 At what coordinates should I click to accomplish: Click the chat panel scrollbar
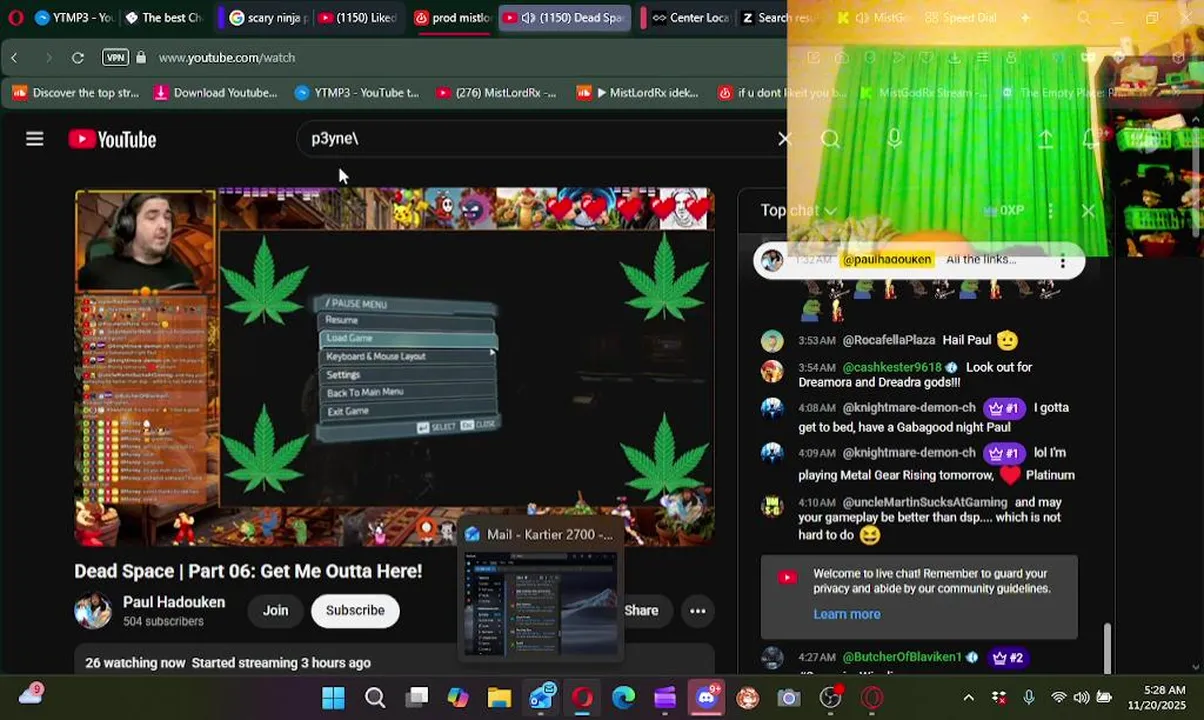(x=1107, y=648)
